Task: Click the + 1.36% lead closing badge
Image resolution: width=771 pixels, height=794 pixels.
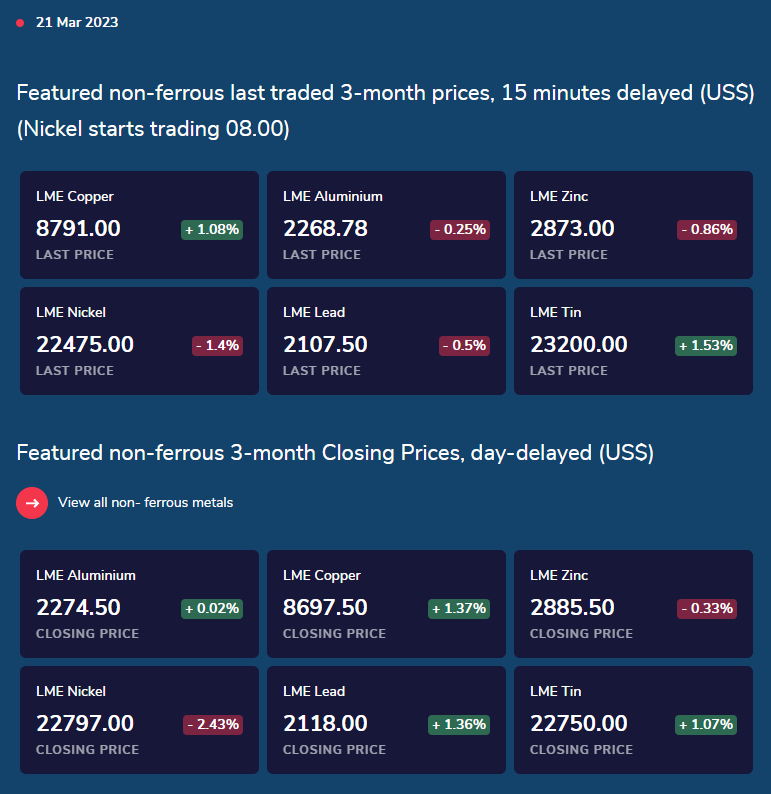Action: coord(459,724)
